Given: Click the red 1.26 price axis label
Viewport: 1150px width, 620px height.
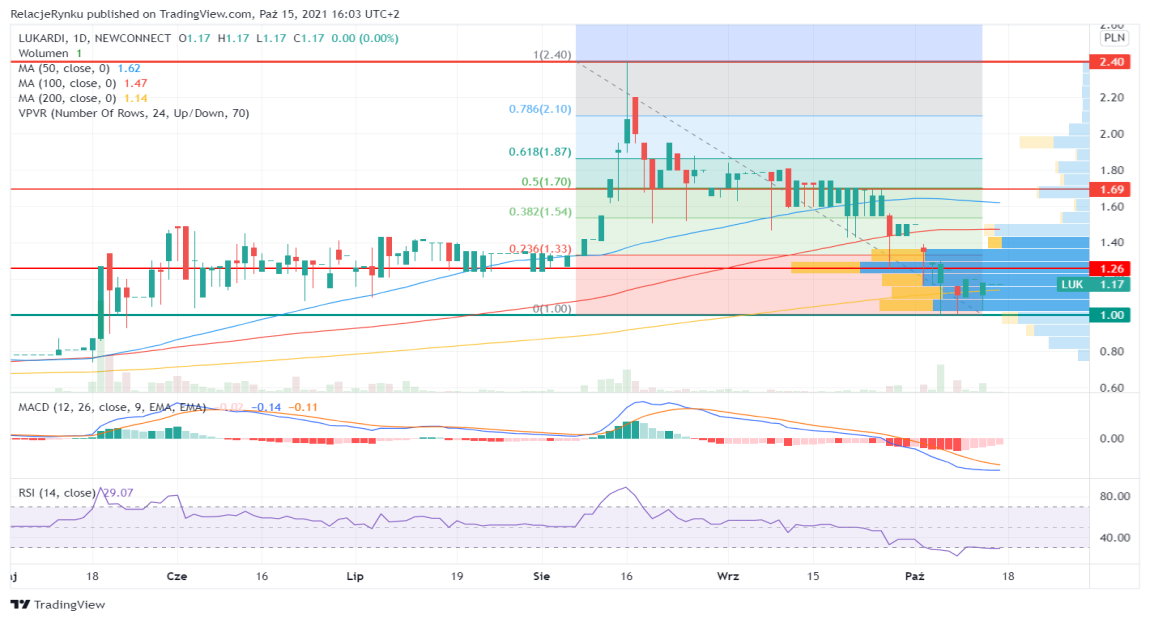Looking at the screenshot, I should click(x=1113, y=269).
